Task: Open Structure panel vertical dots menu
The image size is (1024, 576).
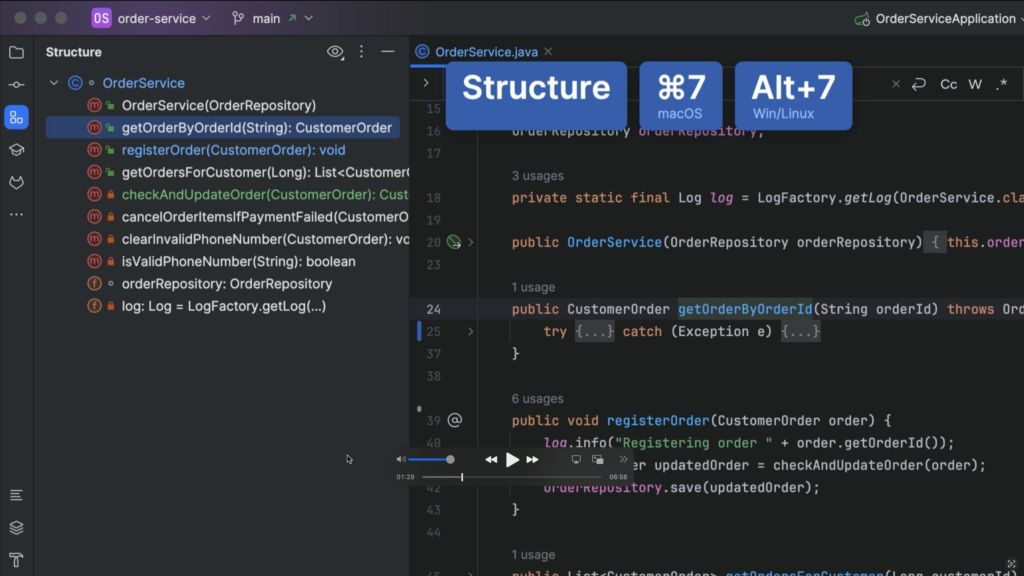Action: tap(361, 52)
